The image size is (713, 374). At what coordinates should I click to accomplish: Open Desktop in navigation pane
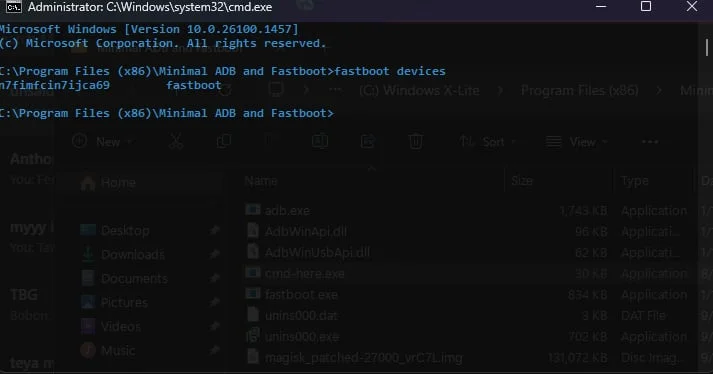[x=125, y=231]
